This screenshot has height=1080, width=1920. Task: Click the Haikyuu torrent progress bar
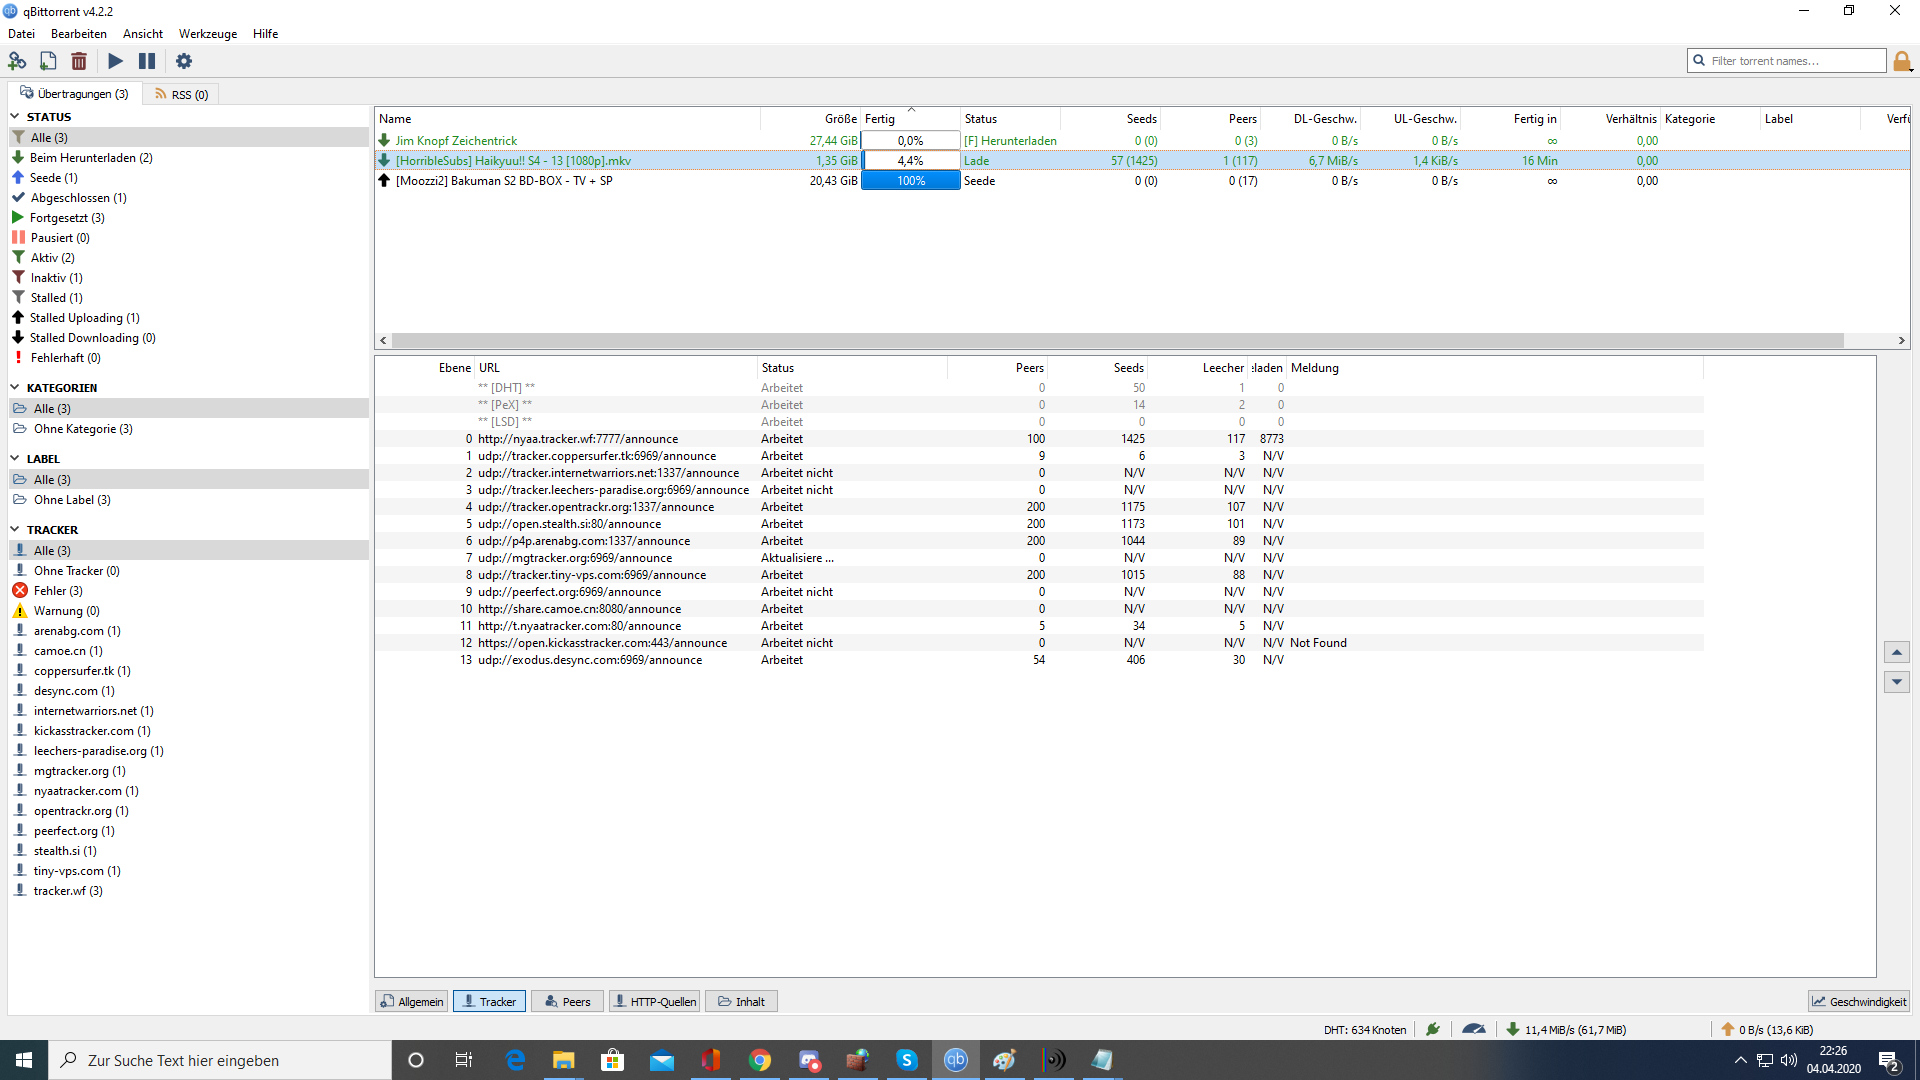pyautogui.click(x=910, y=161)
